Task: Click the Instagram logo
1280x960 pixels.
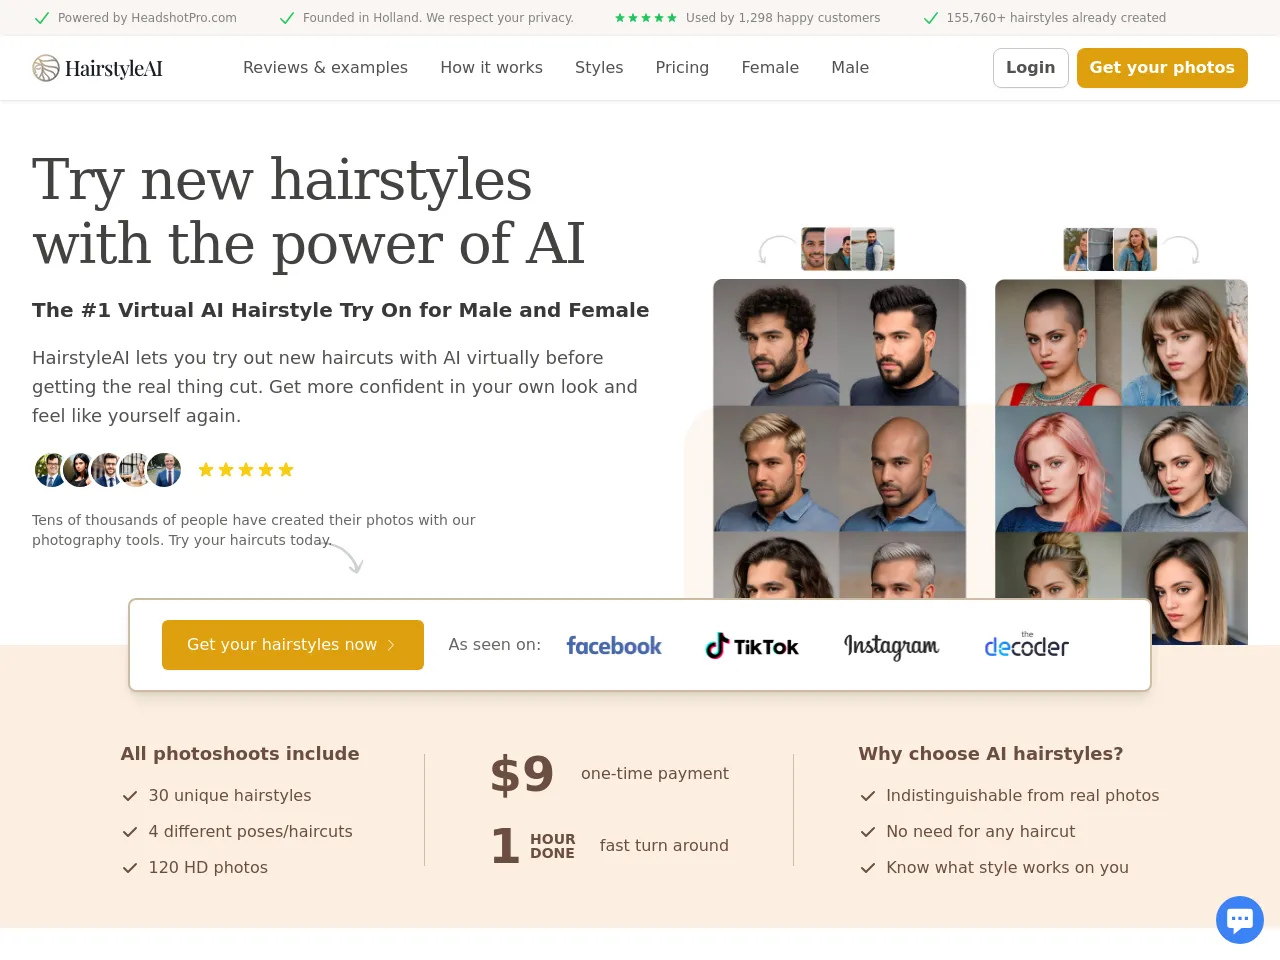Action: (x=891, y=646)
